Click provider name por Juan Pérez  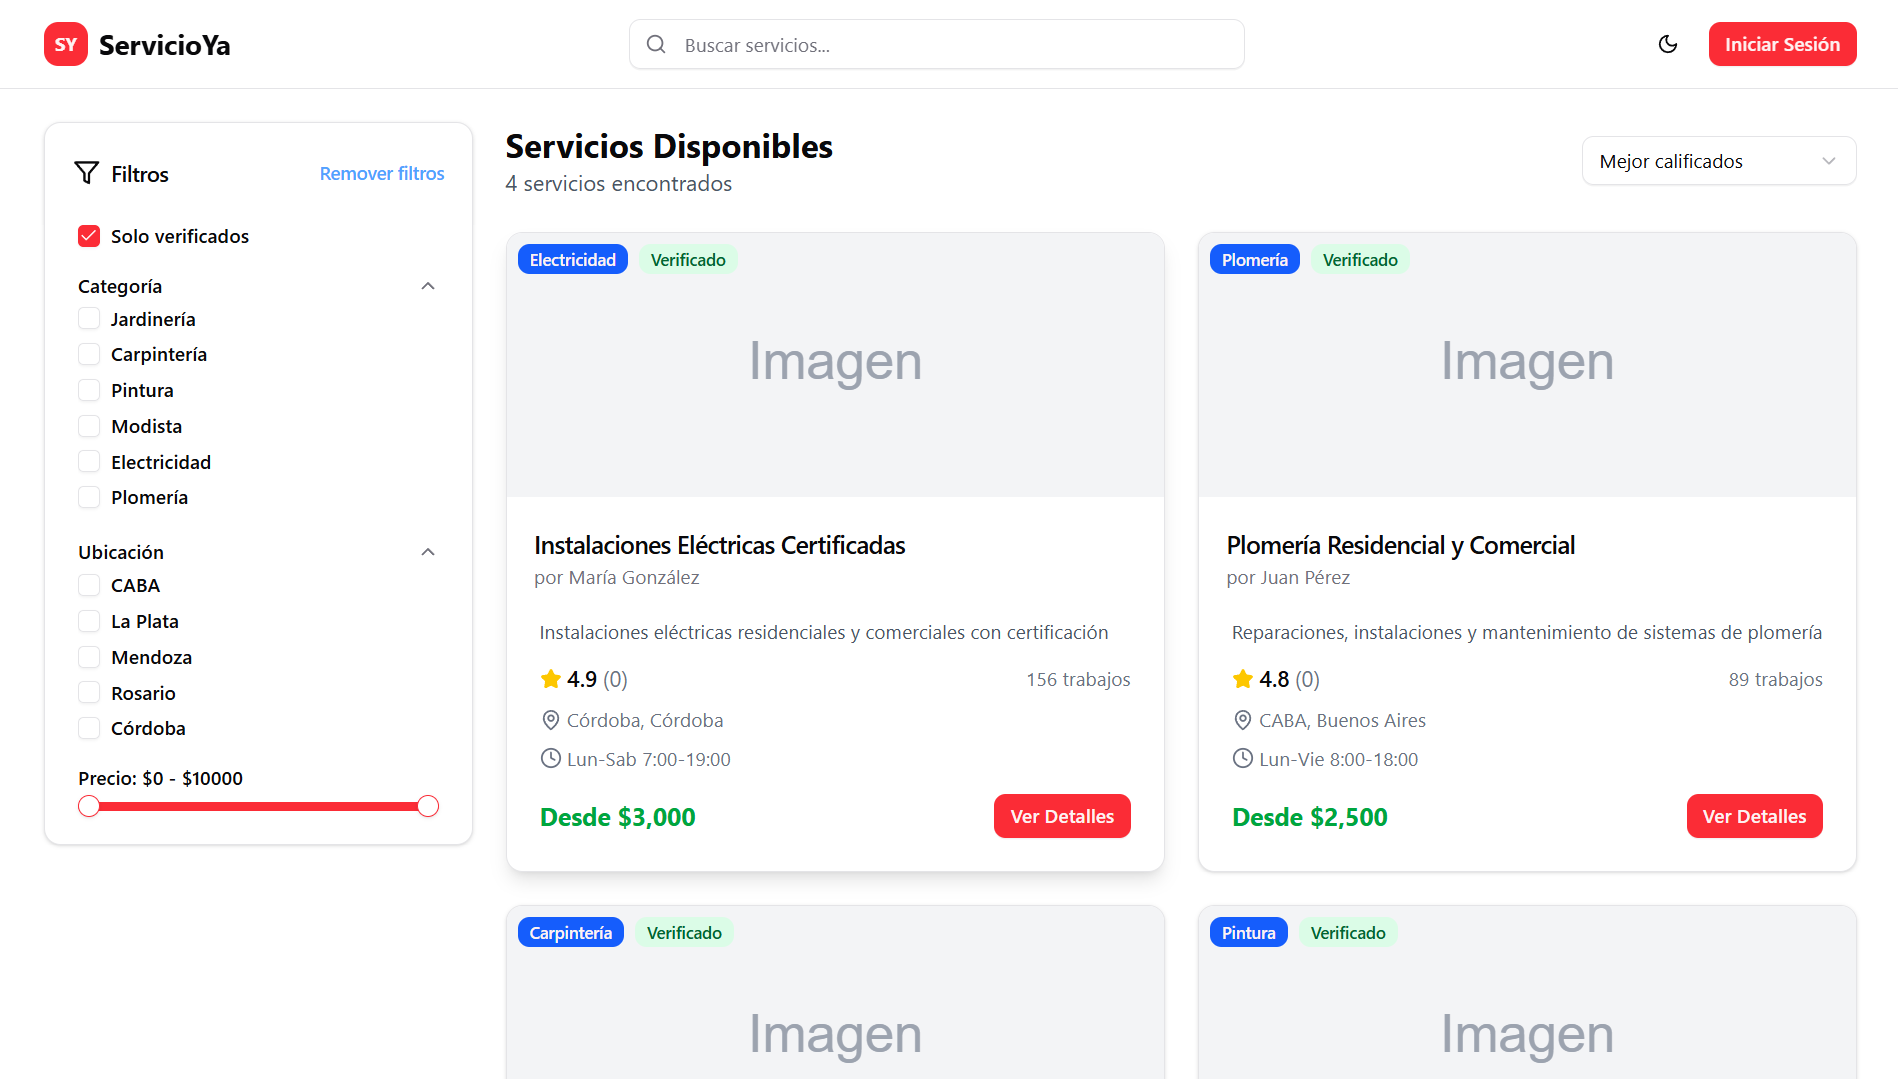(x=1288, y=577)
